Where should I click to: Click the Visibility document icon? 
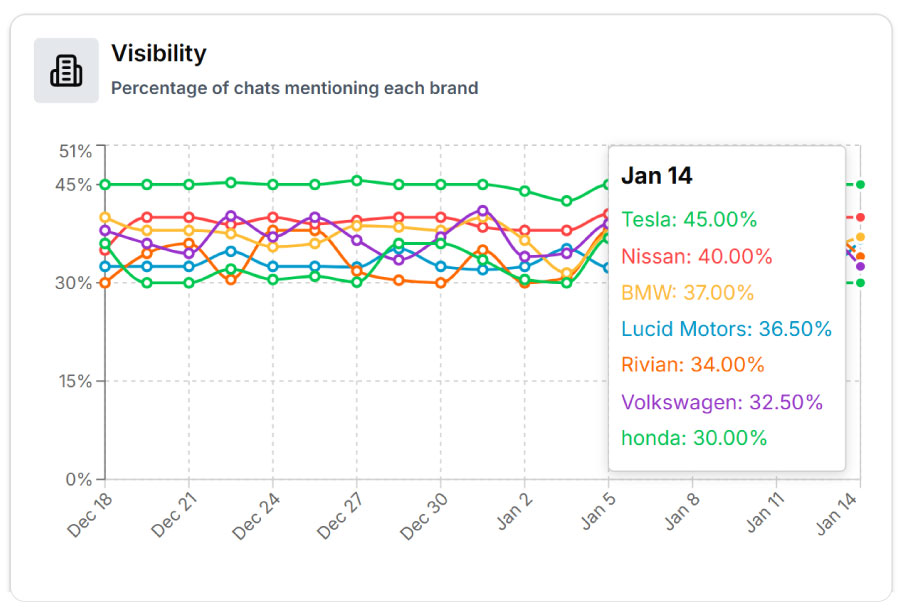click(x=66, y=70)
